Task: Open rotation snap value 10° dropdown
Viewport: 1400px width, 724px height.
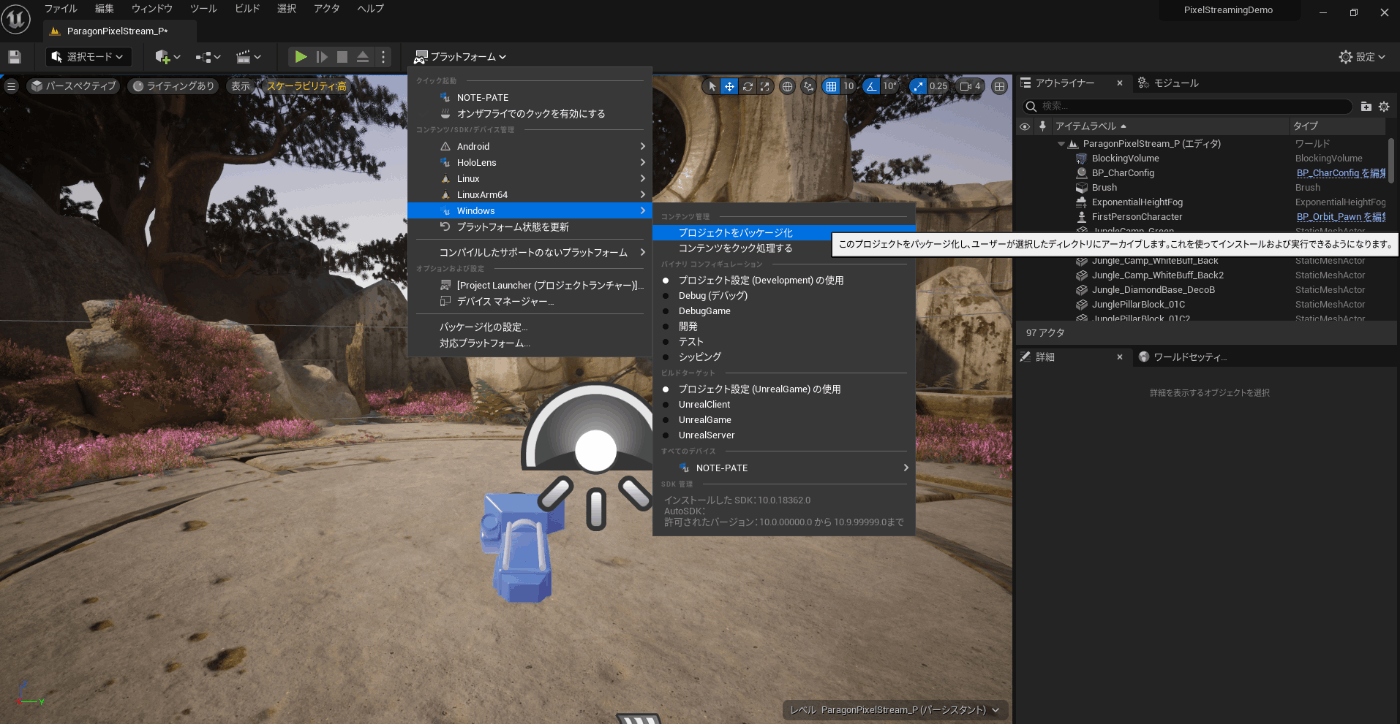Action: pos(890,86)
